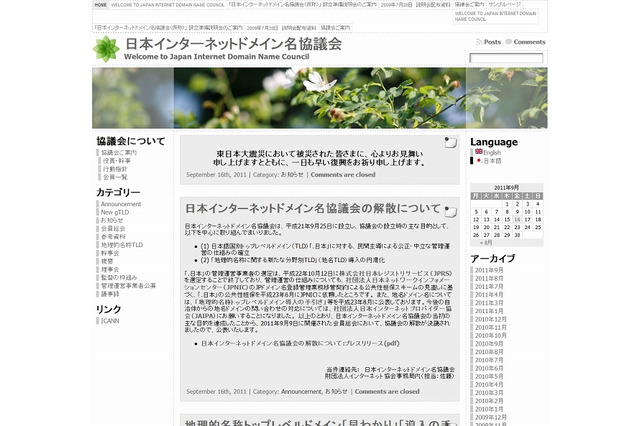Open the 議事録 category

tap(110, 294)
